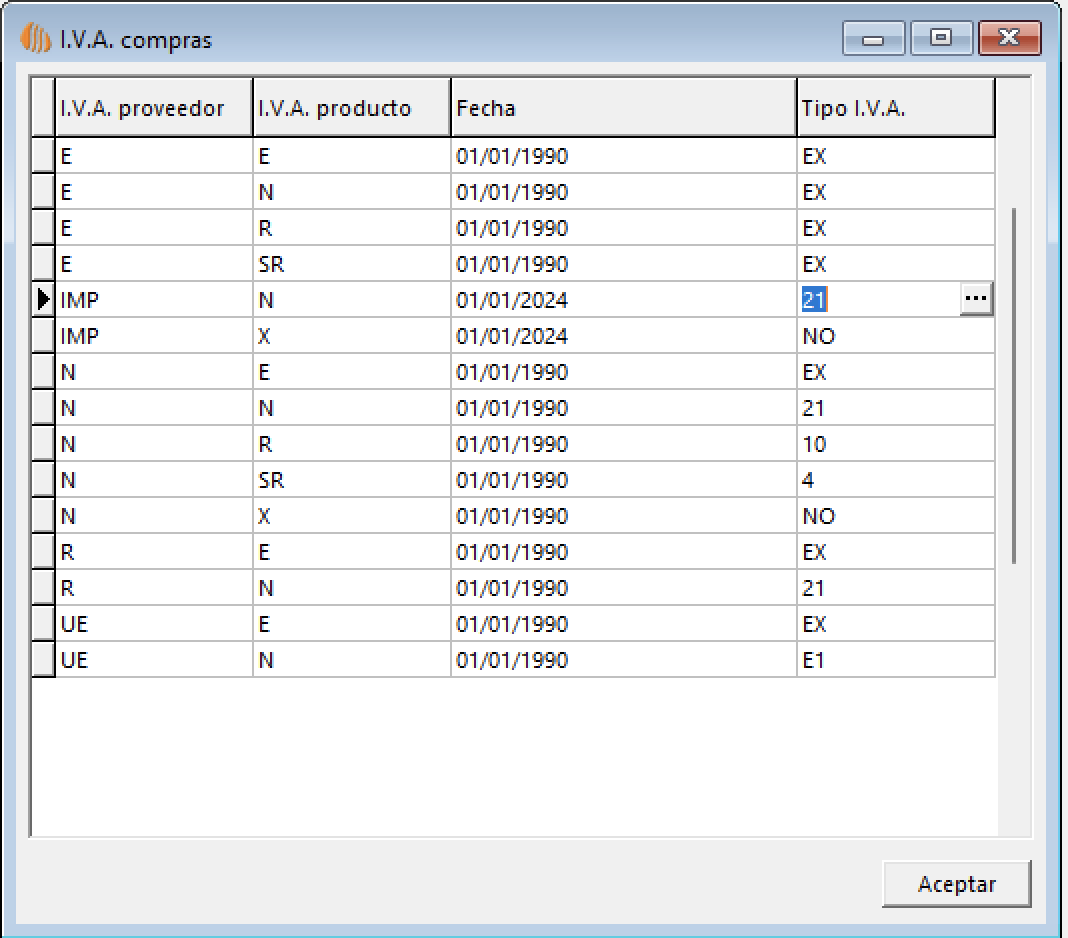Open the ellipsis lookup button in Tipo I.V.A.
1068x938 pixels.
tap(976, 299)
